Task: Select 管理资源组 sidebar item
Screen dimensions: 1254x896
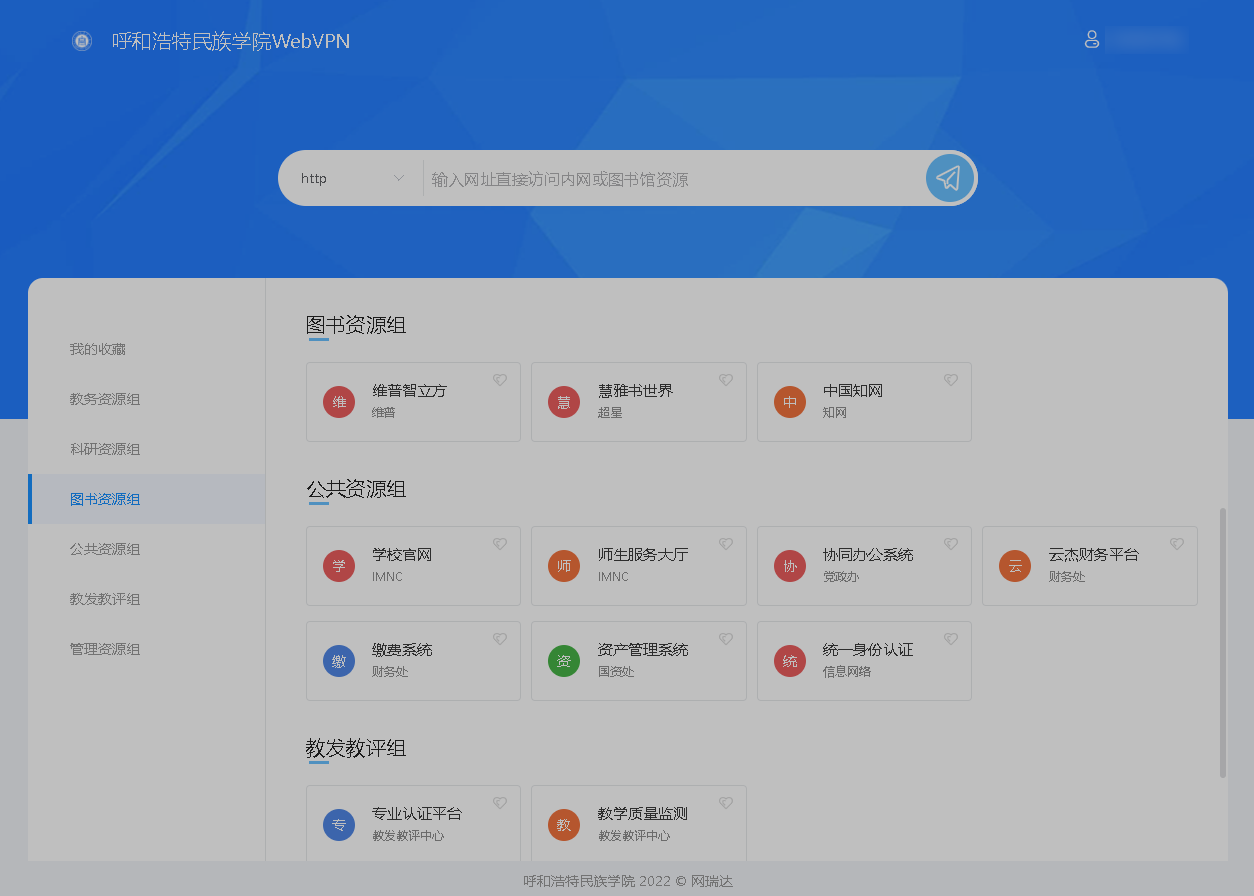Action: coord(105,649)
